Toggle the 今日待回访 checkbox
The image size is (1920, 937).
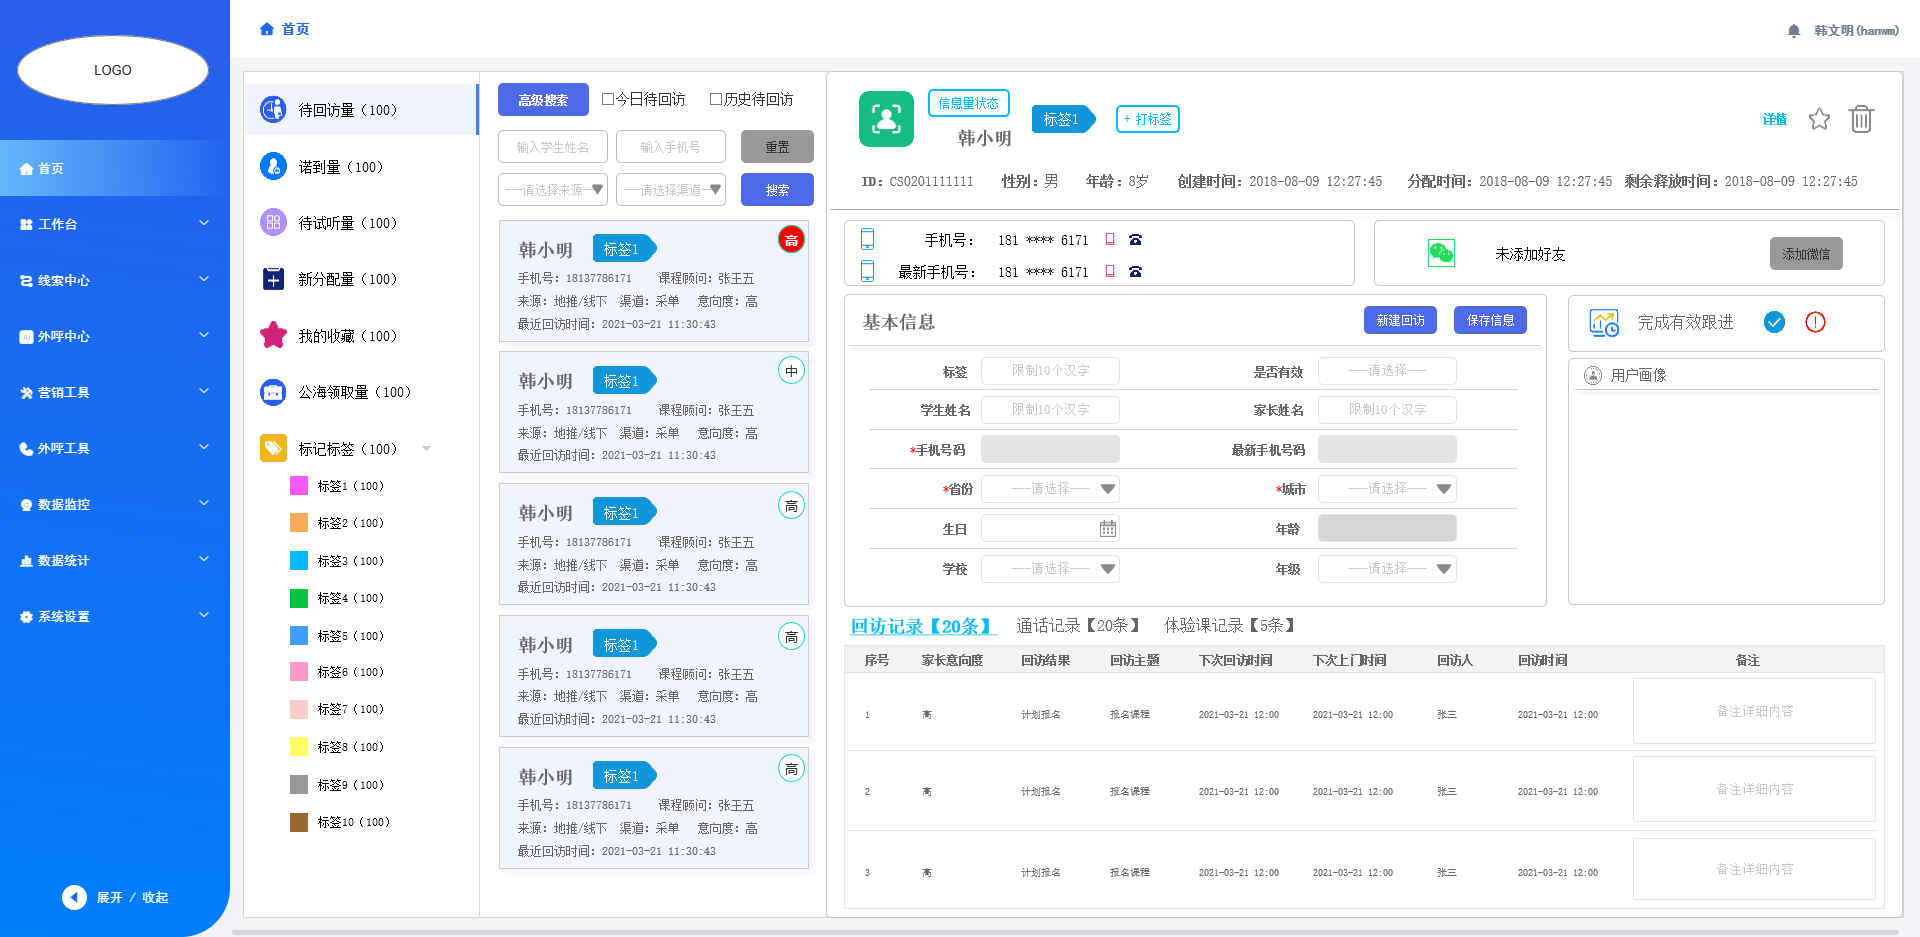point(608,99)
